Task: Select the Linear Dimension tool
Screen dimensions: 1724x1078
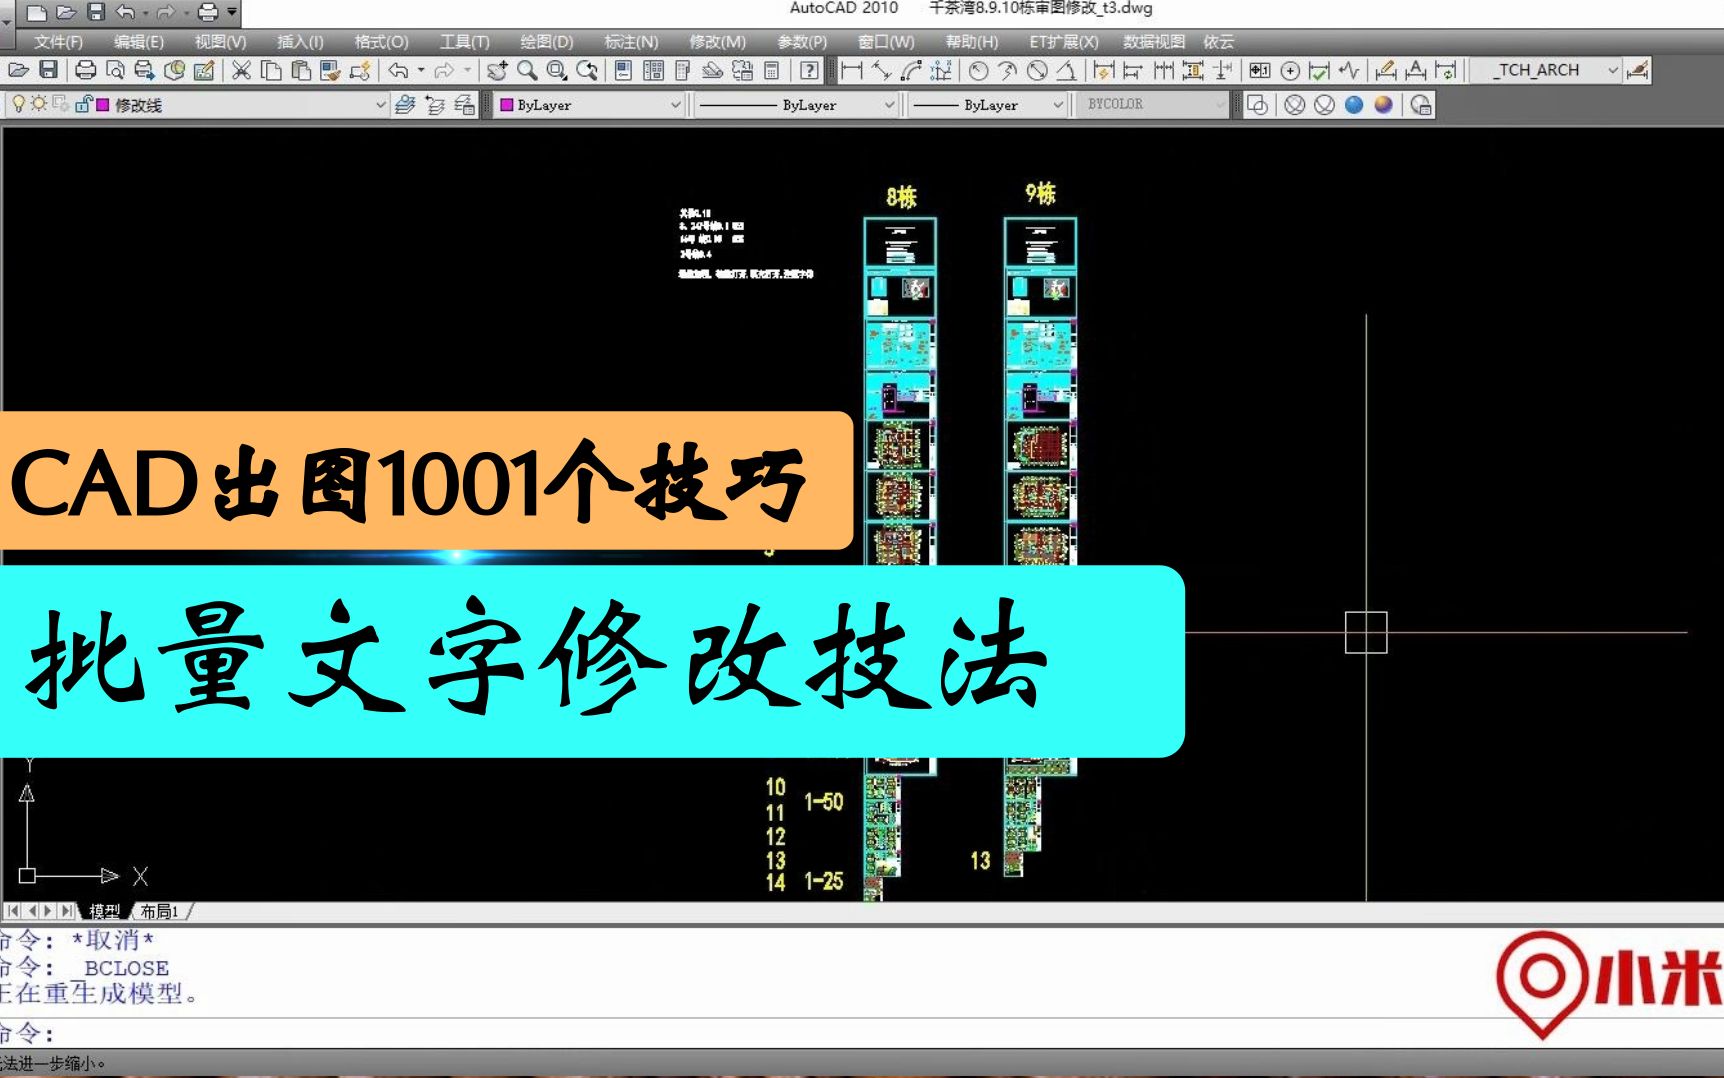Action: point(851,70)
